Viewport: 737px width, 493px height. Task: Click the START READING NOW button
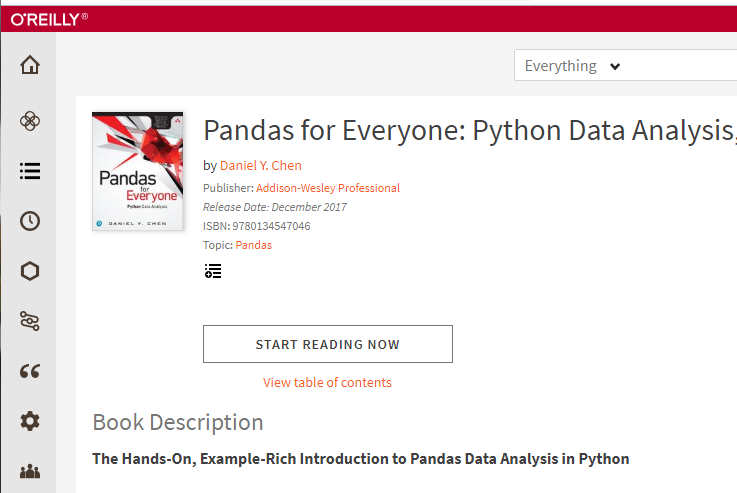tap(328, 344)
